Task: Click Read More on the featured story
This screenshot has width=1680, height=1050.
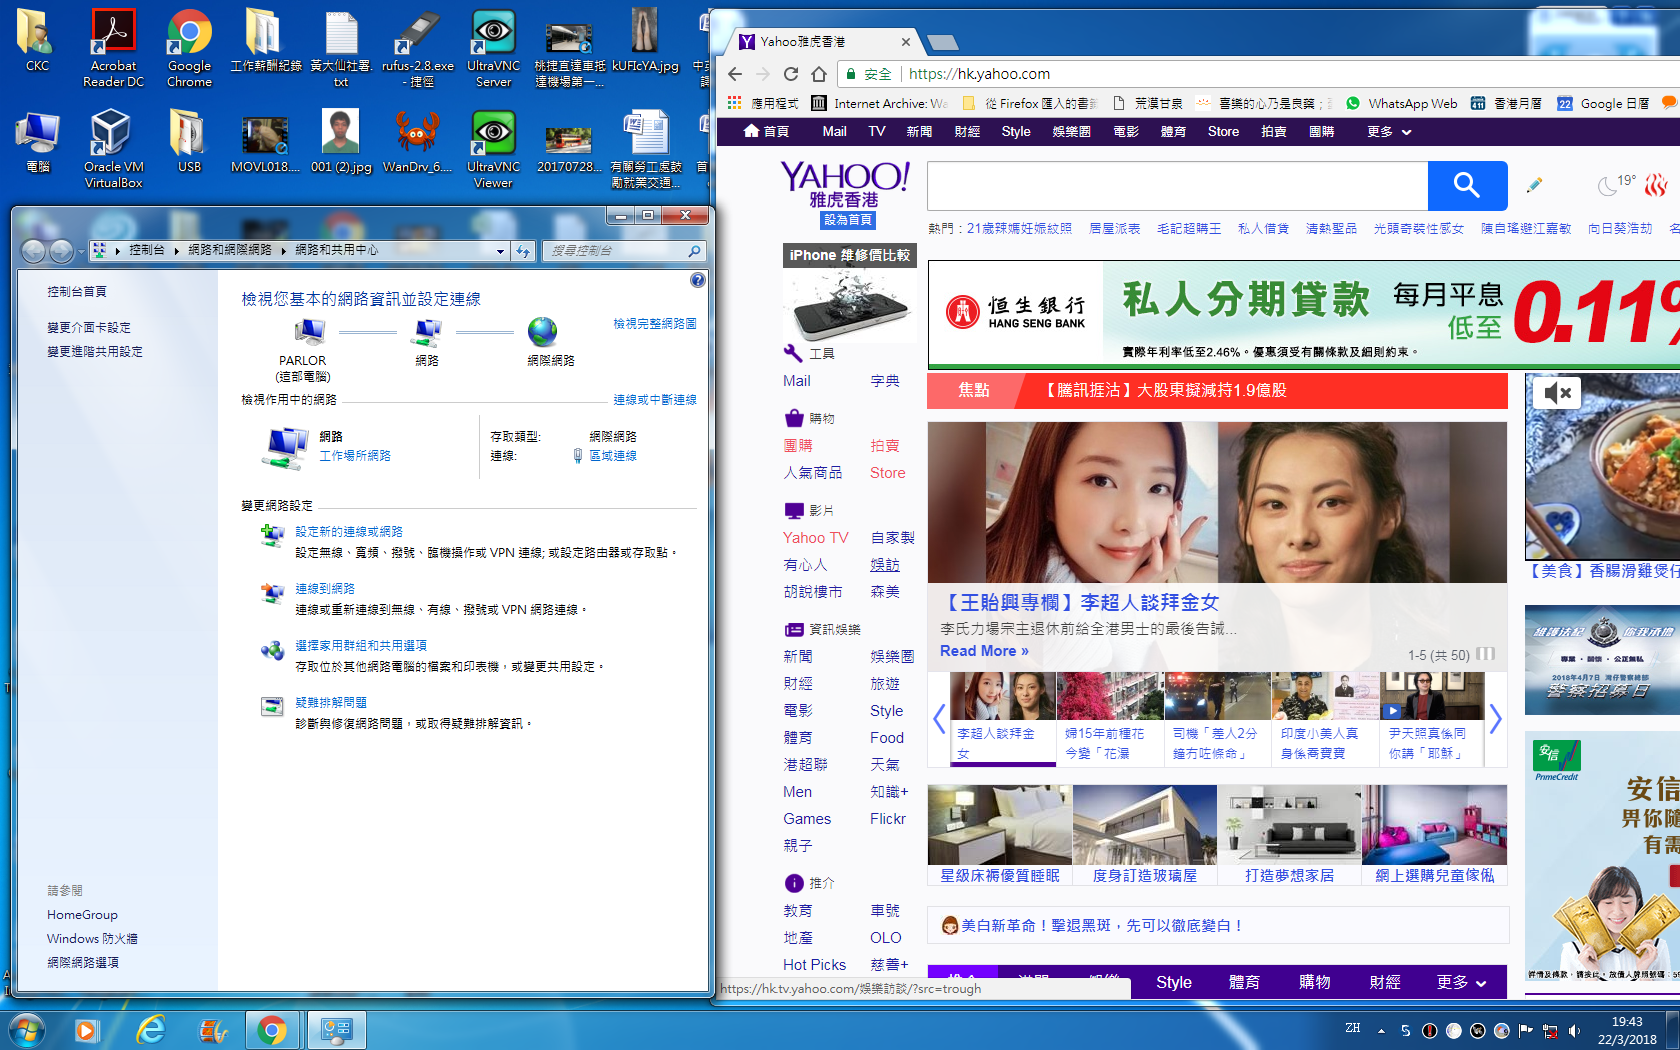Action: (x=984, y=651)
